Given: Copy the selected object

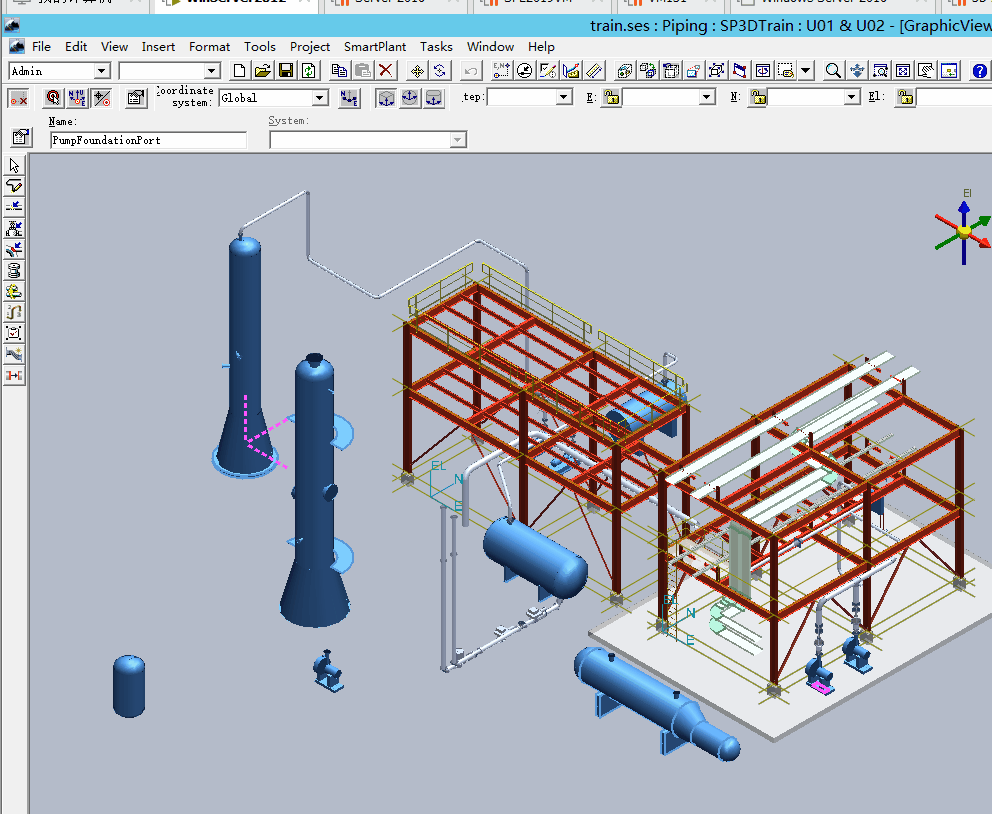Looking at the screenshot, I should (x=339, y=71).
